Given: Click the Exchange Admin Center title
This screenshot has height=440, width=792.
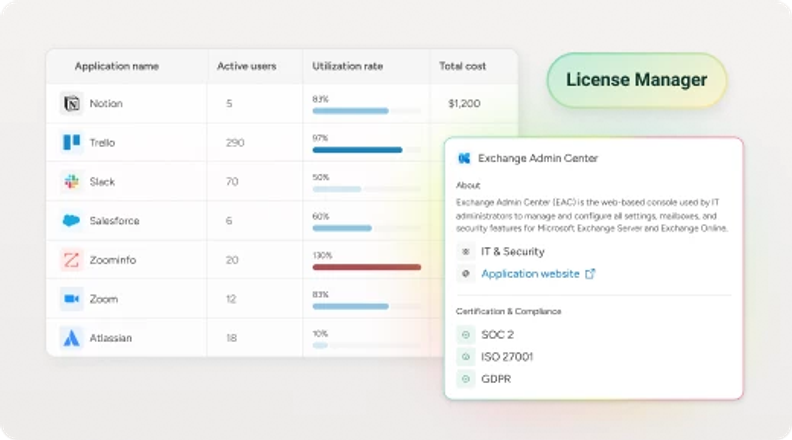Looking at the screenshot, I should 538,159.
